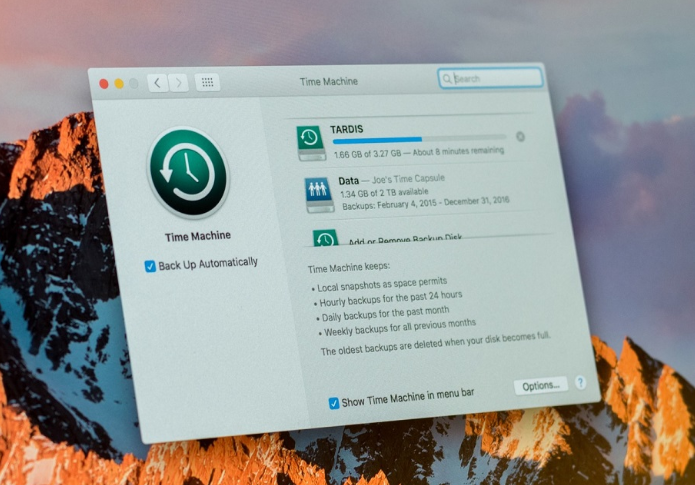Click the Time Machine keeps: heading

pos(349,268)
